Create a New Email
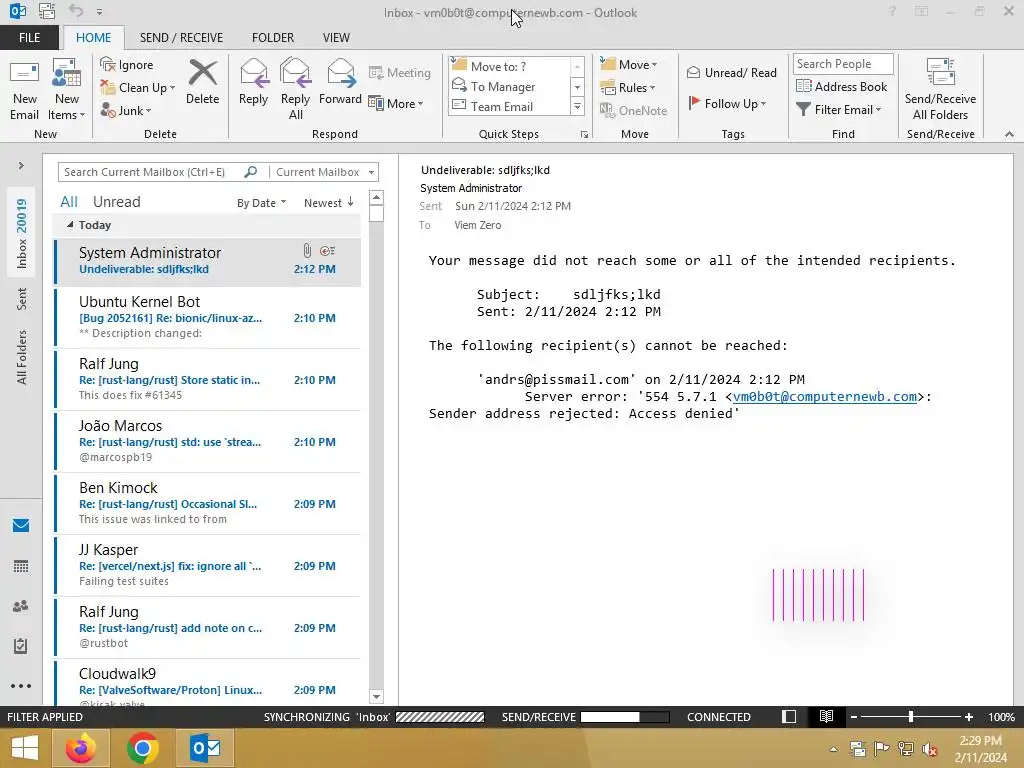1024x768 pixels. (25, 89)
